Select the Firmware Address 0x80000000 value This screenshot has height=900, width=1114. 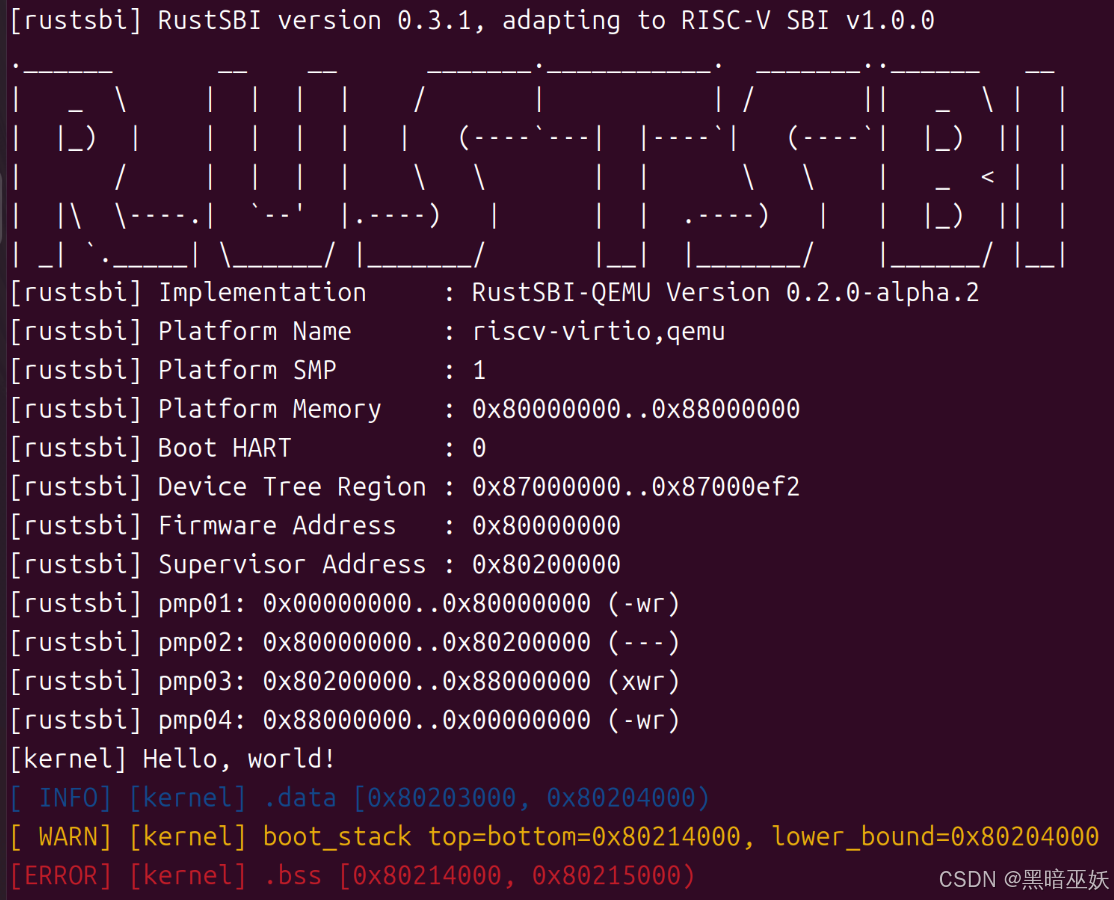click(x=546, y=526)
